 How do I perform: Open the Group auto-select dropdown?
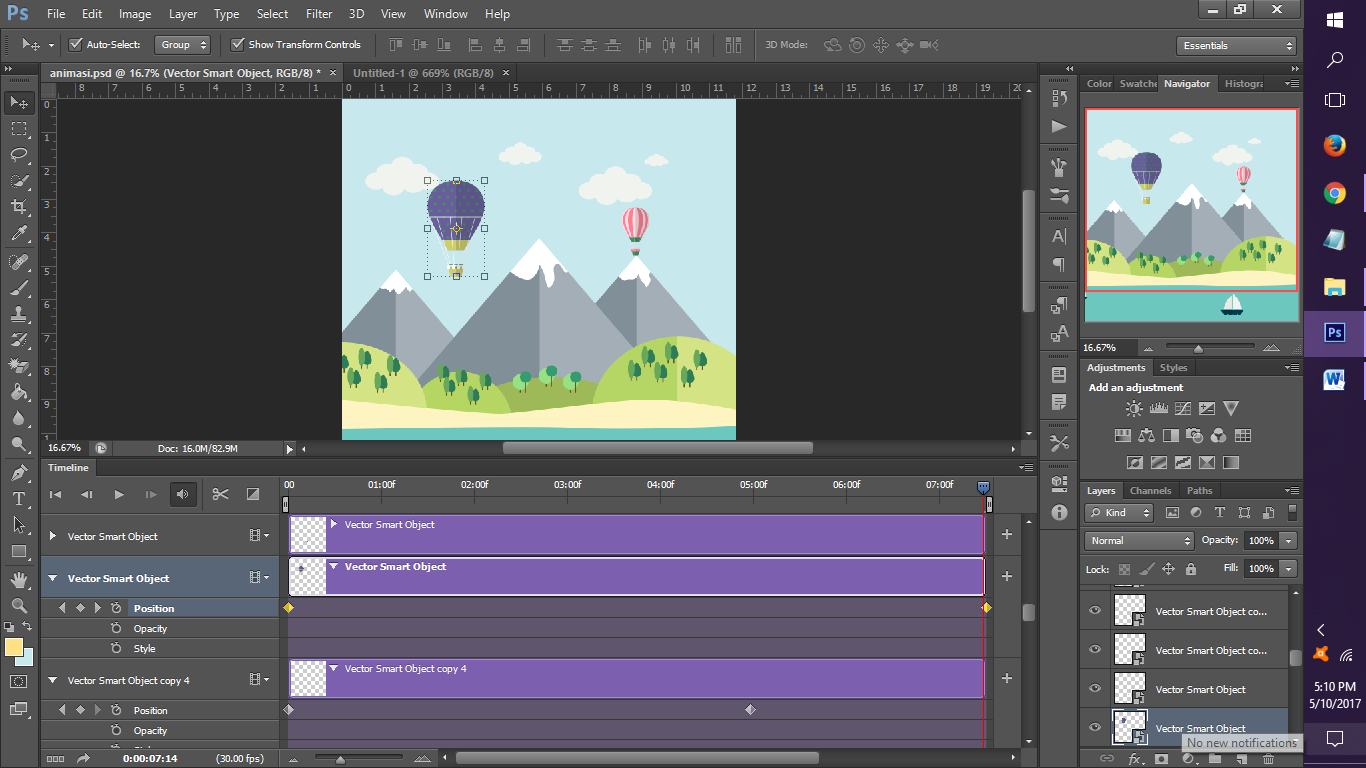184,45
